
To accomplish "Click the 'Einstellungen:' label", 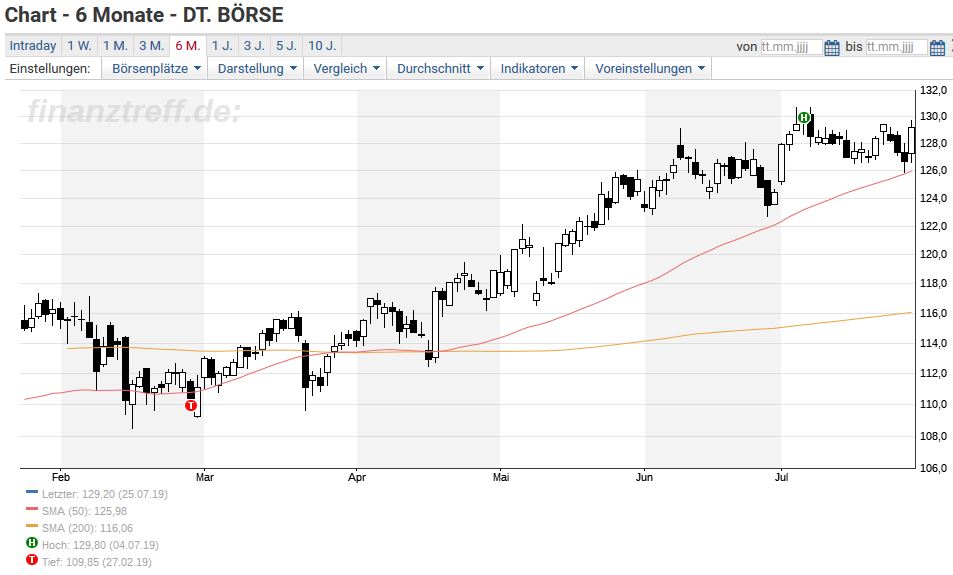I will [50, 69].
